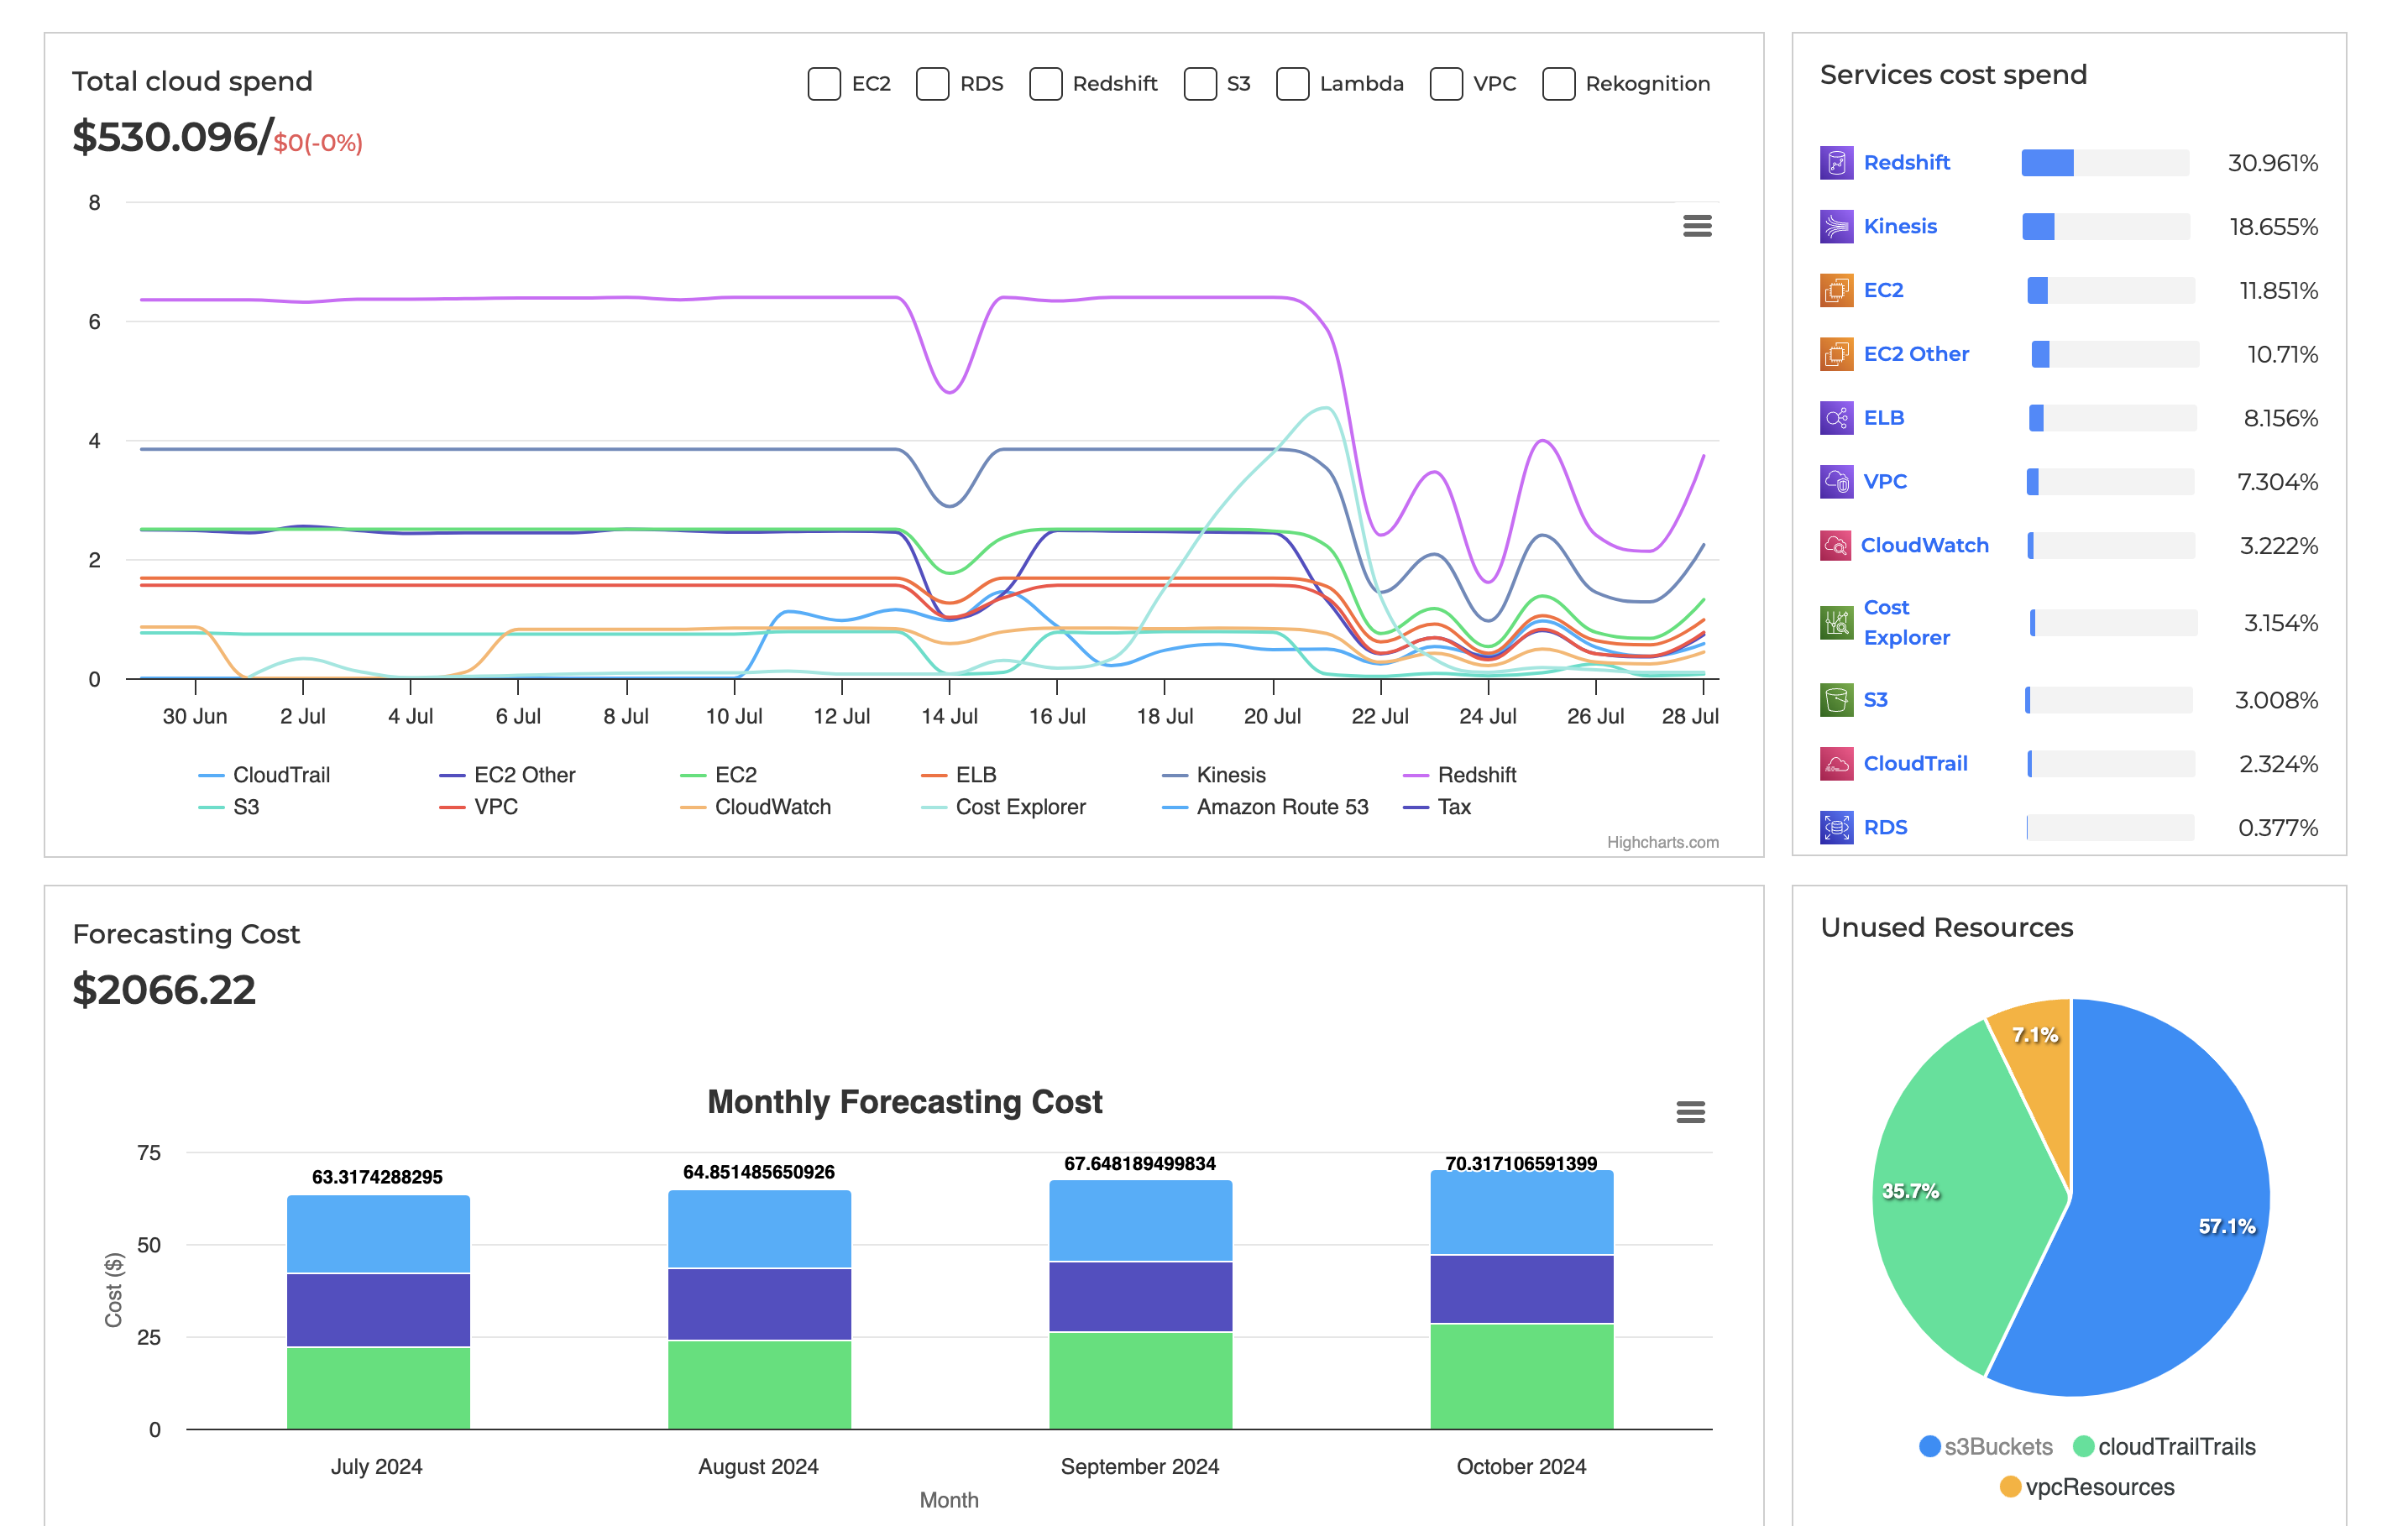Image resolution: width=2408 pixels, height=1526 pixels.
Task: Click the RDS service icon
Action: click(1835, 827)
